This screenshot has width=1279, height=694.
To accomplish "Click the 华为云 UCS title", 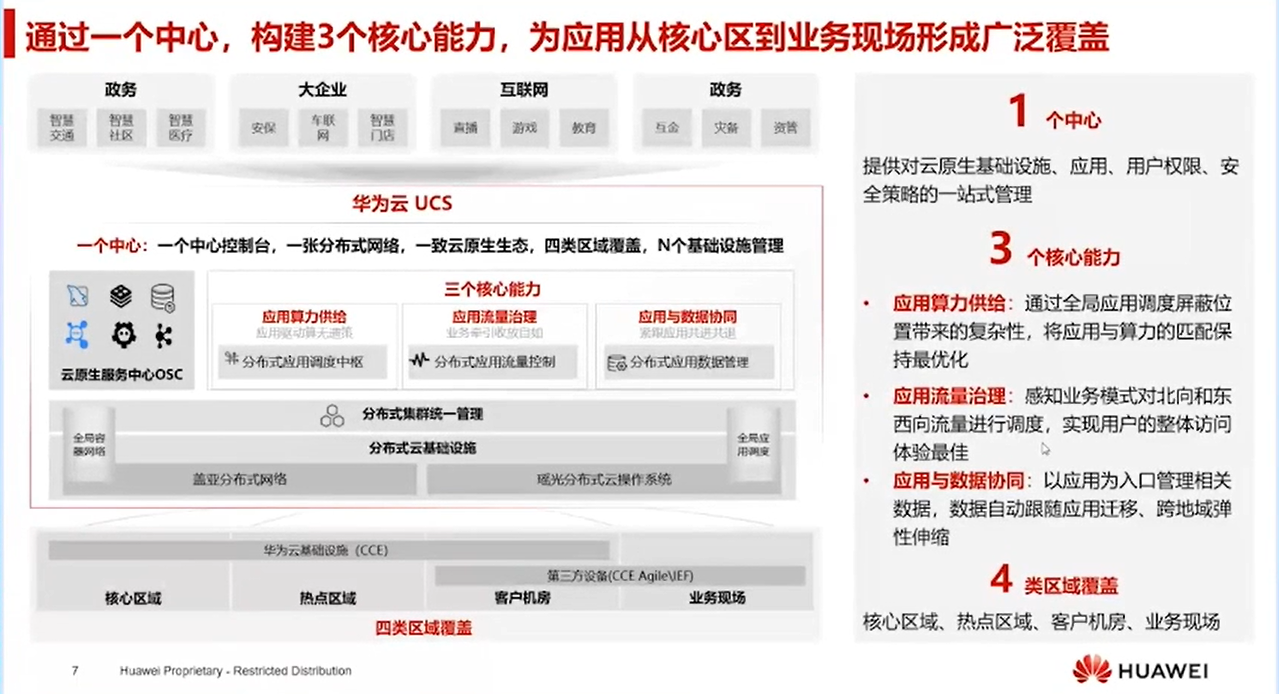I will pyautogui.click(x=401, y=204).
